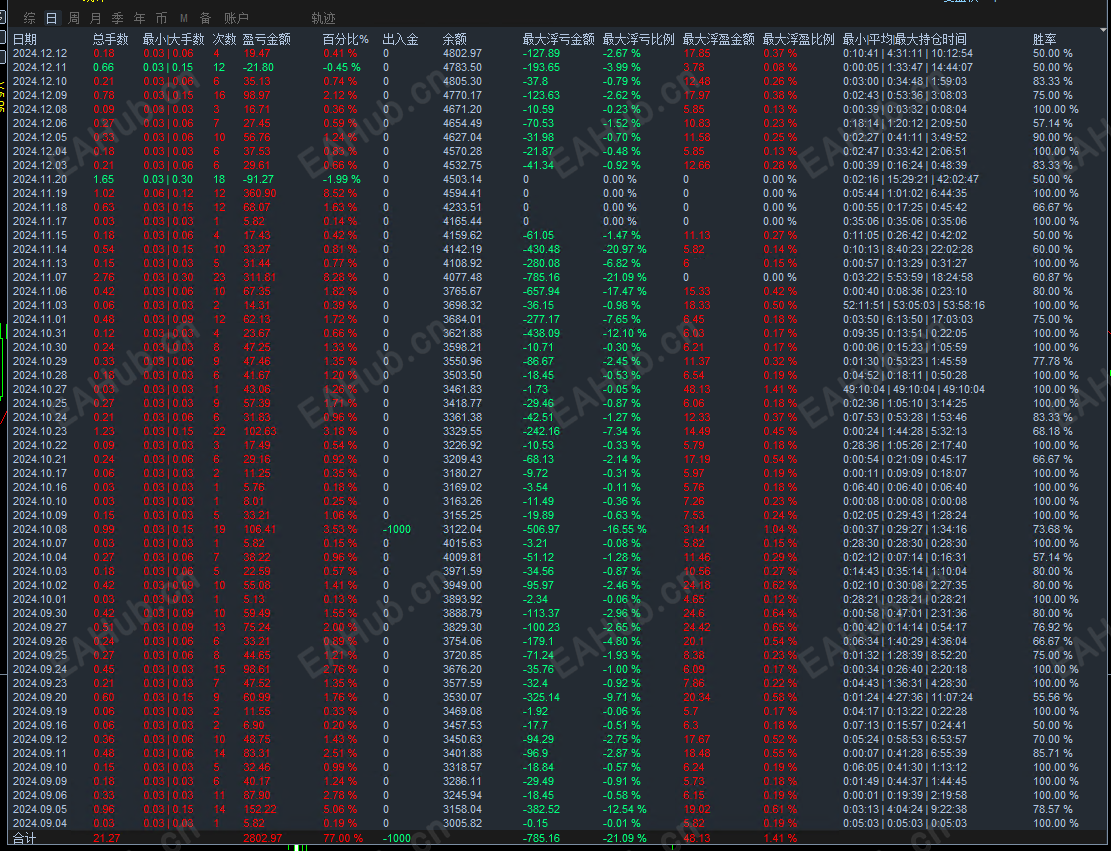Sort by the 余额 column header
The height and width of the screenshot is (851, 1111).
point(455,39)
